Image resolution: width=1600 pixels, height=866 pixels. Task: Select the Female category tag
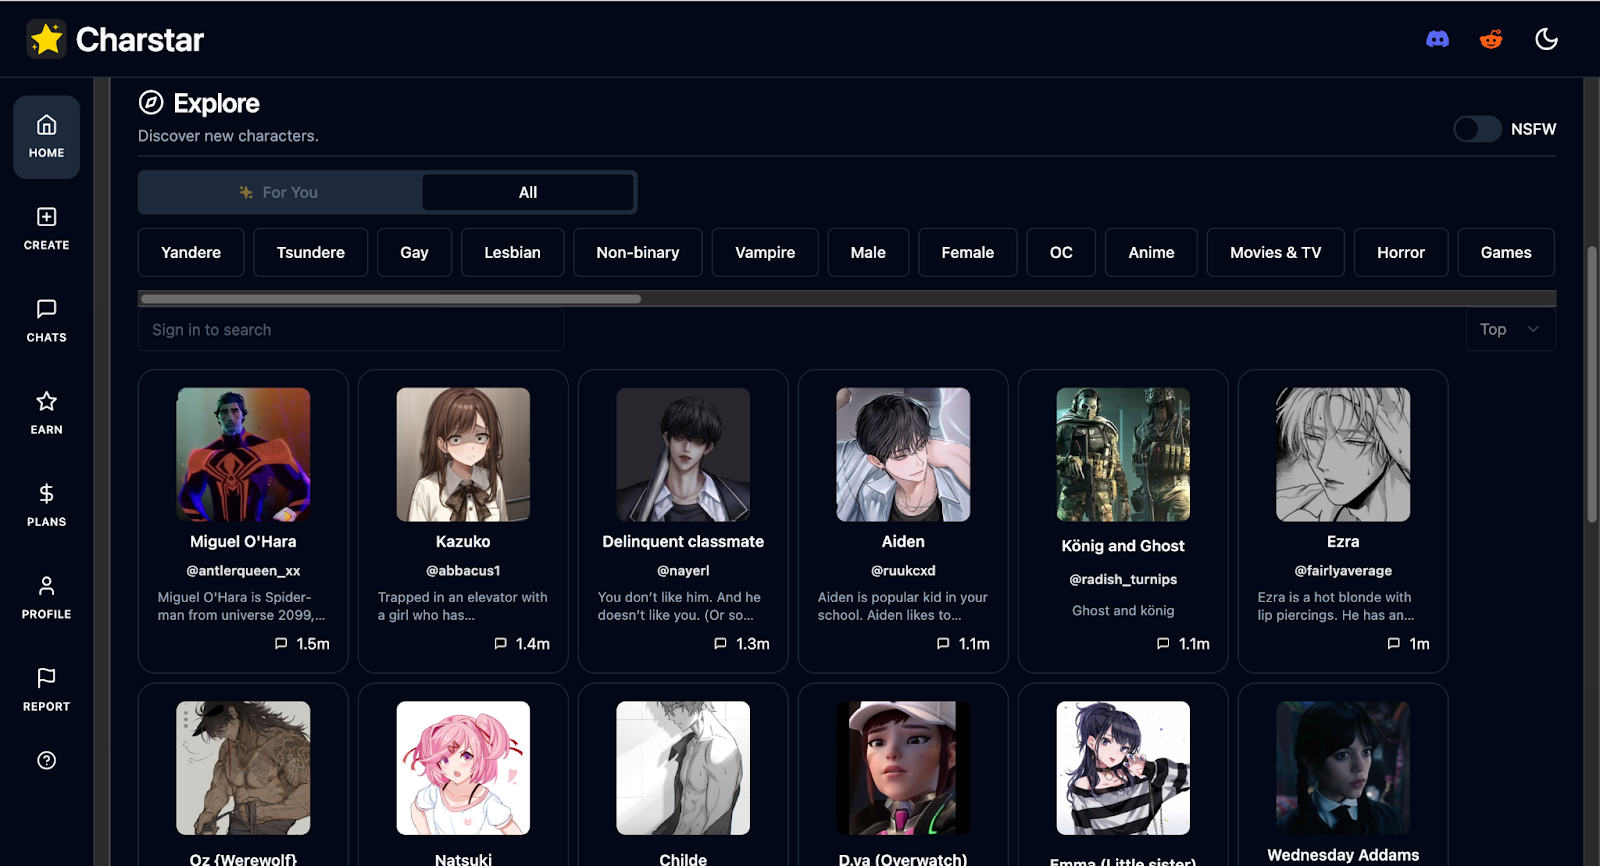(968, 252)
